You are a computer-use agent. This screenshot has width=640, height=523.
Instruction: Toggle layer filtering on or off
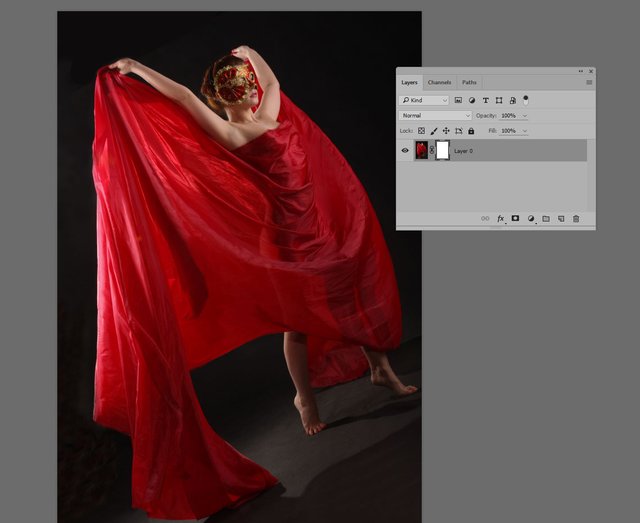[x=526, y=100]
